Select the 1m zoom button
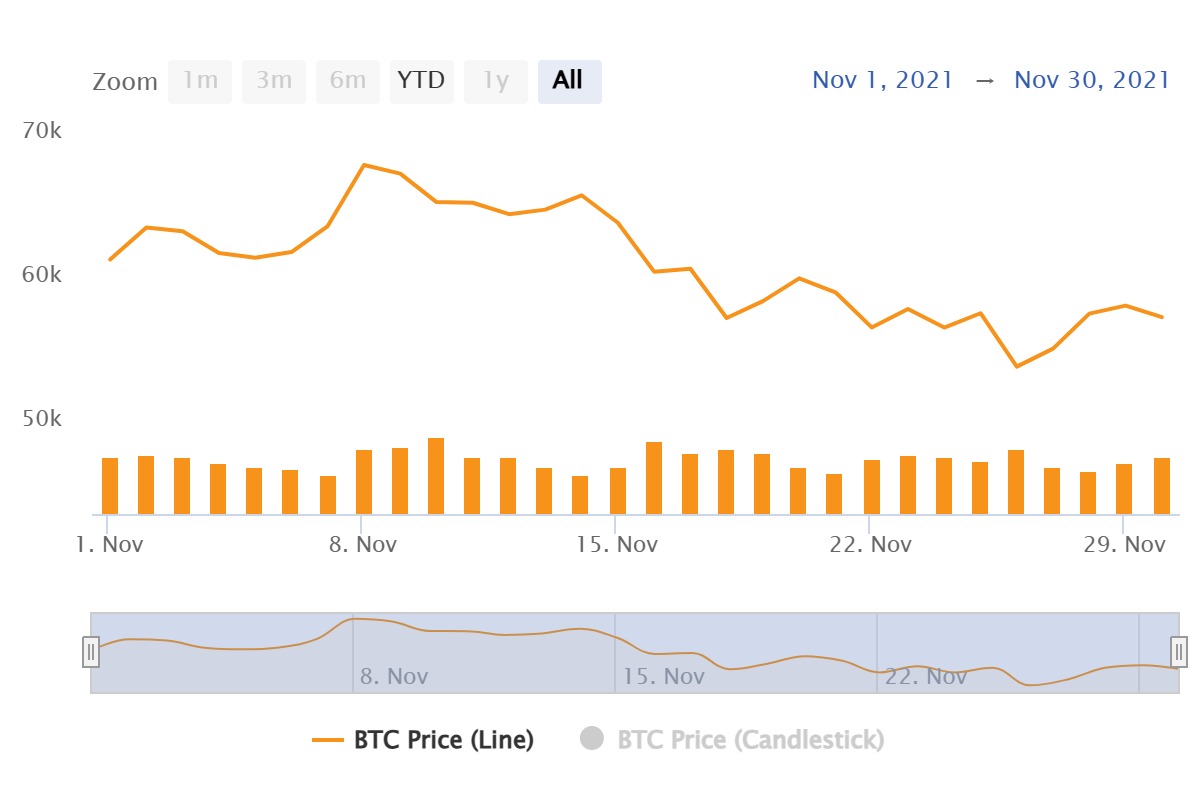This screenshot has width=1200, height=800. [x=200, y=81]
